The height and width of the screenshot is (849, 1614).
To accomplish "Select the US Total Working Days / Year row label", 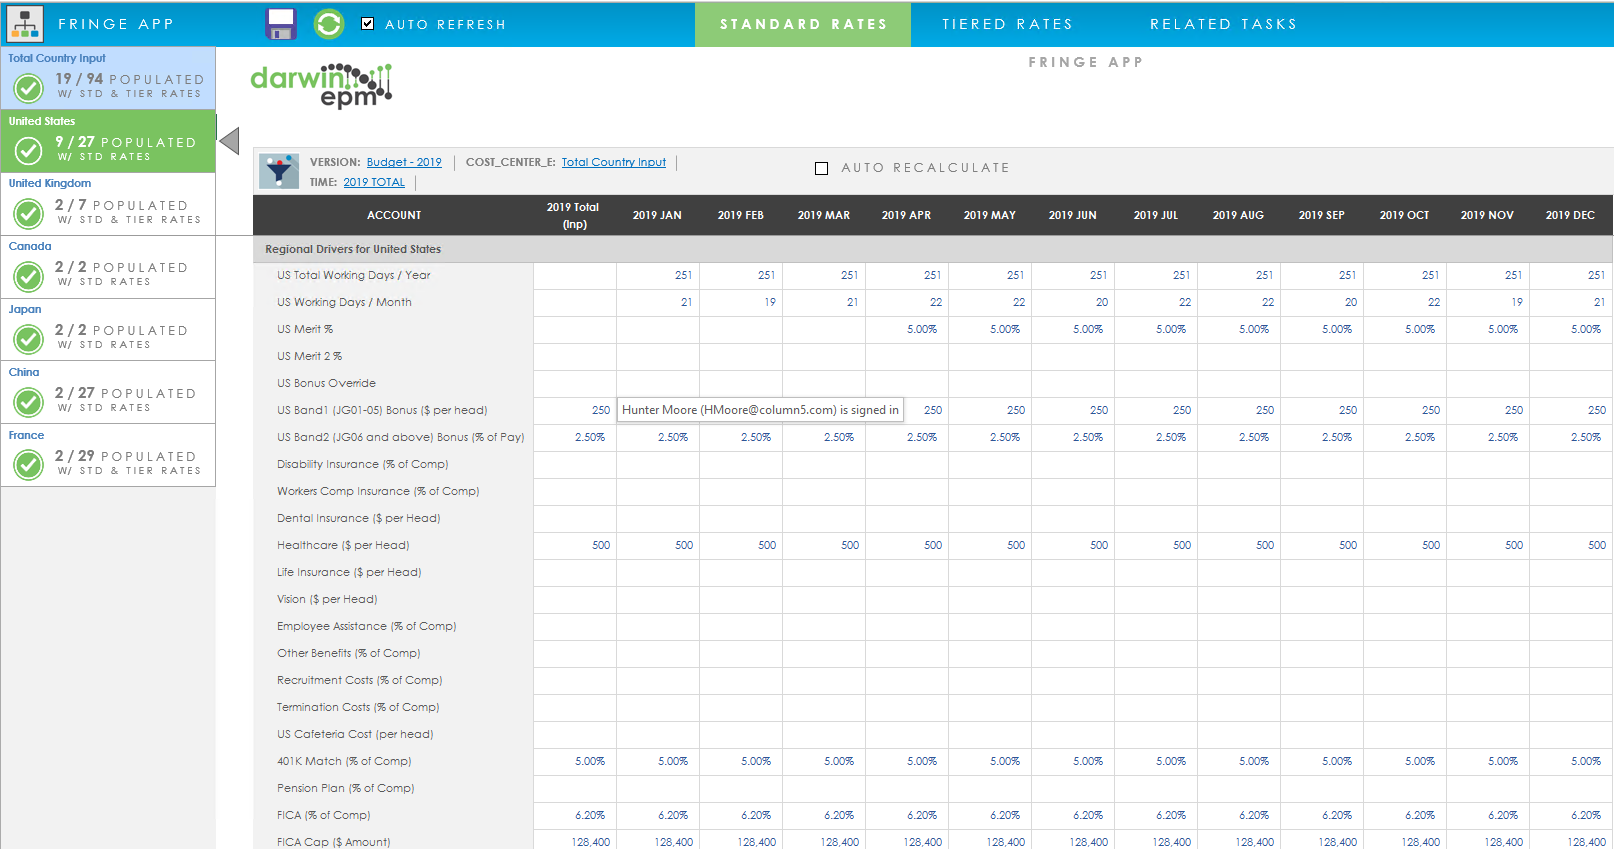I will (354, 275).
